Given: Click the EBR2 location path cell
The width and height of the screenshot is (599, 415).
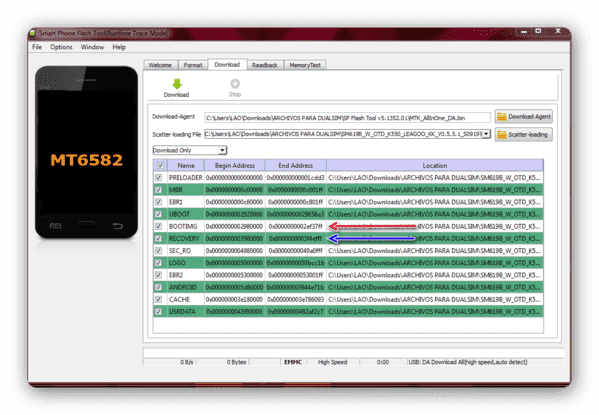Looking at the screenshot, I should coord(435,275).
